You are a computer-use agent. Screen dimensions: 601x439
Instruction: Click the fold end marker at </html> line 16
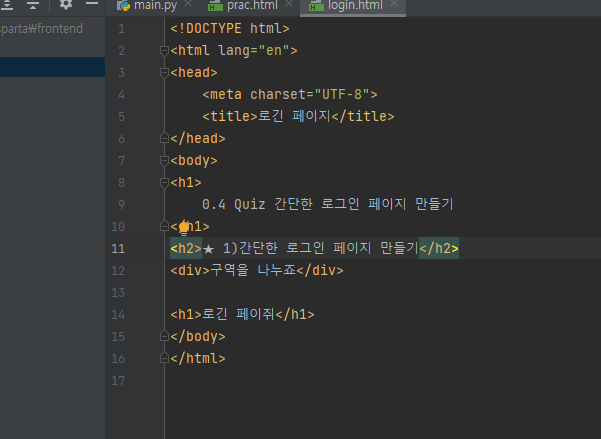coord(164,359)
